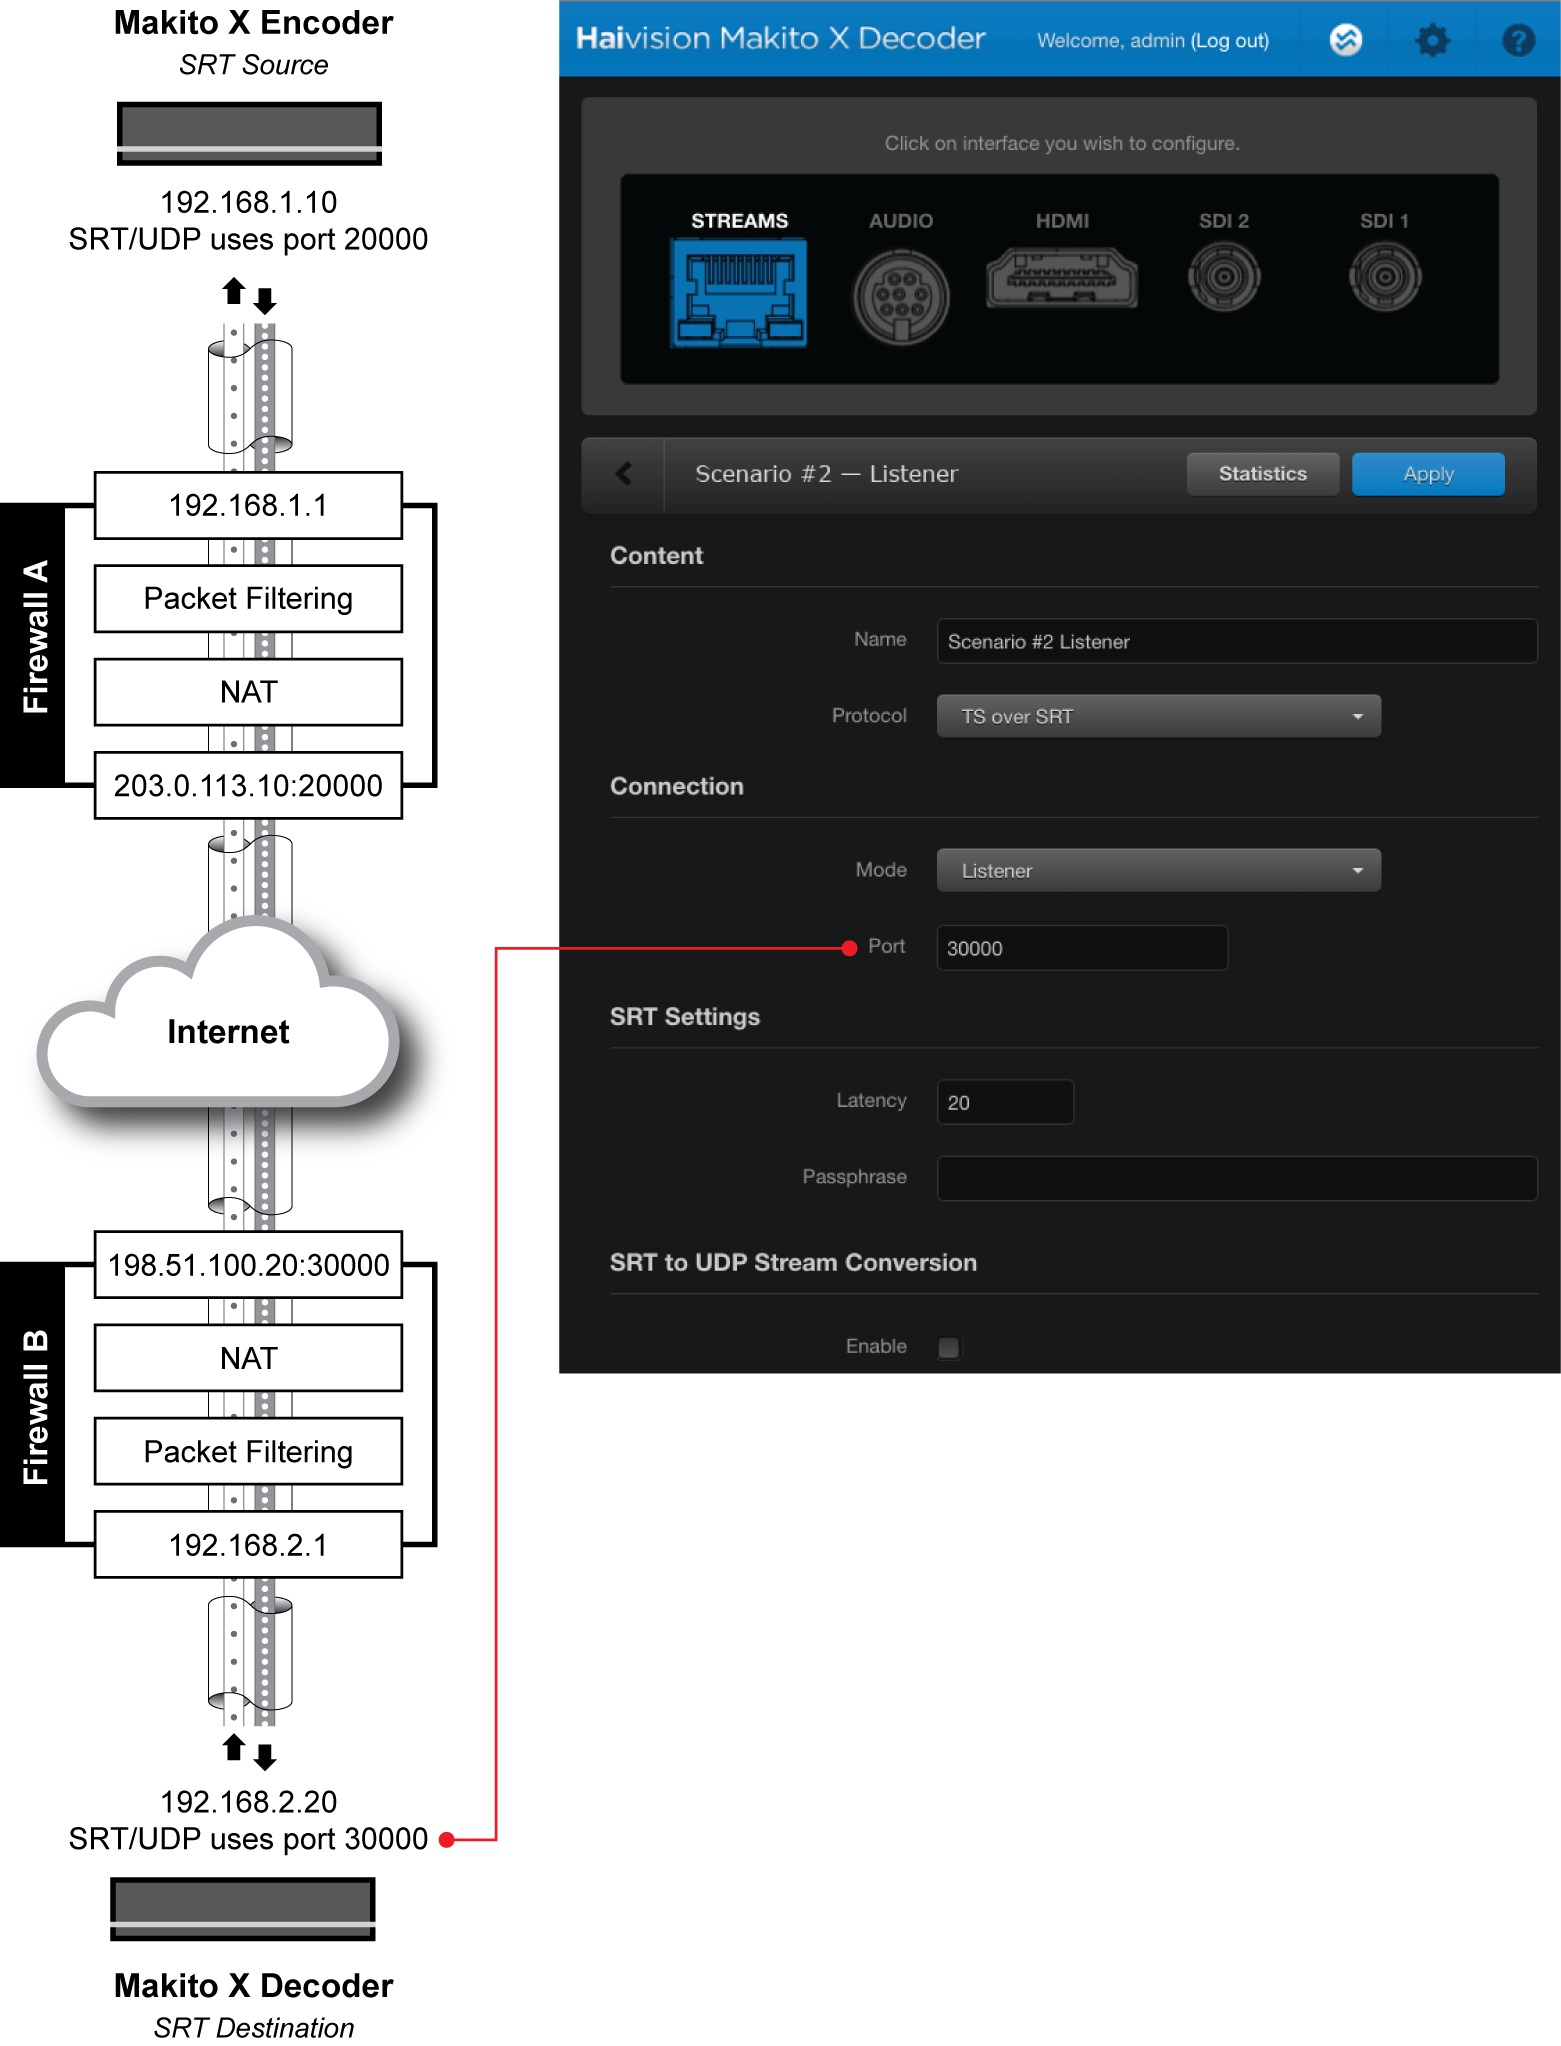Choose the HDMI port icon
1561x2046 pixels.
[x=1061, y=278]
